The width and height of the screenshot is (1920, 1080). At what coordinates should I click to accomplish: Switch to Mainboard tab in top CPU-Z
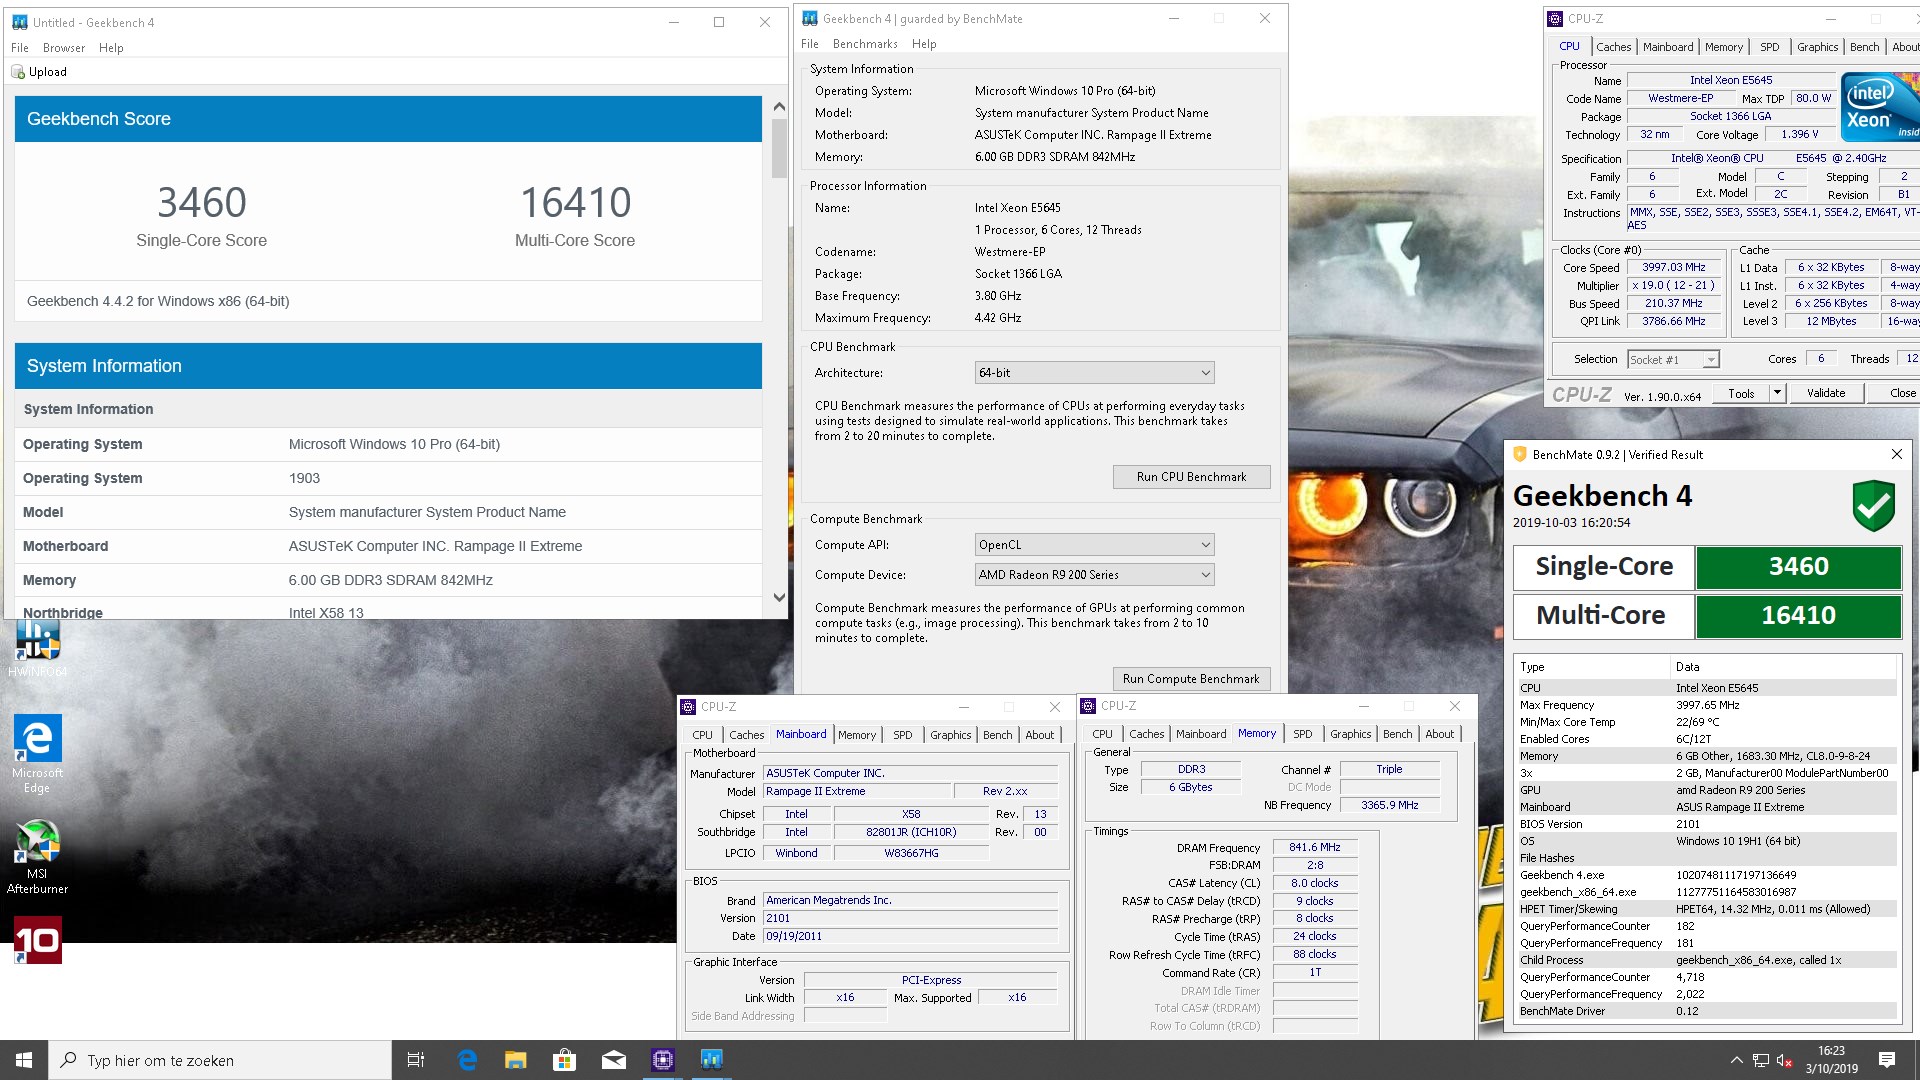coord(1668,47)
